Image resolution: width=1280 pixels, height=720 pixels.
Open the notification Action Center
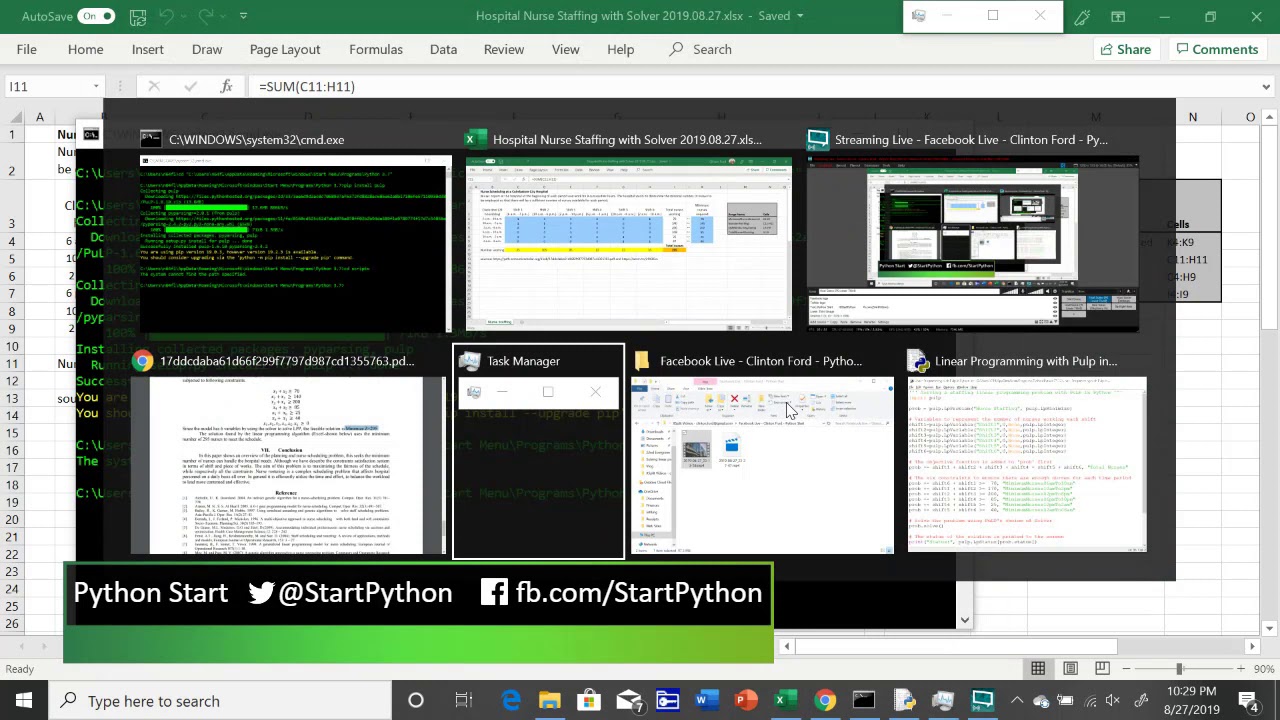[x=1248, y=700]
